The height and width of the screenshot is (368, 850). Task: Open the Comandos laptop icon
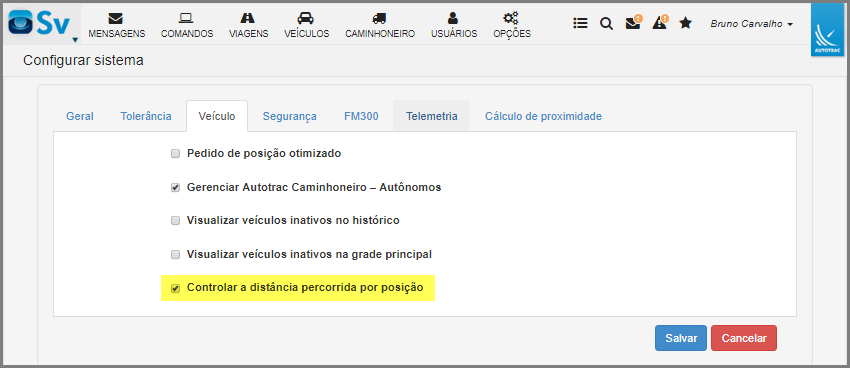click(x=186, y=18)
